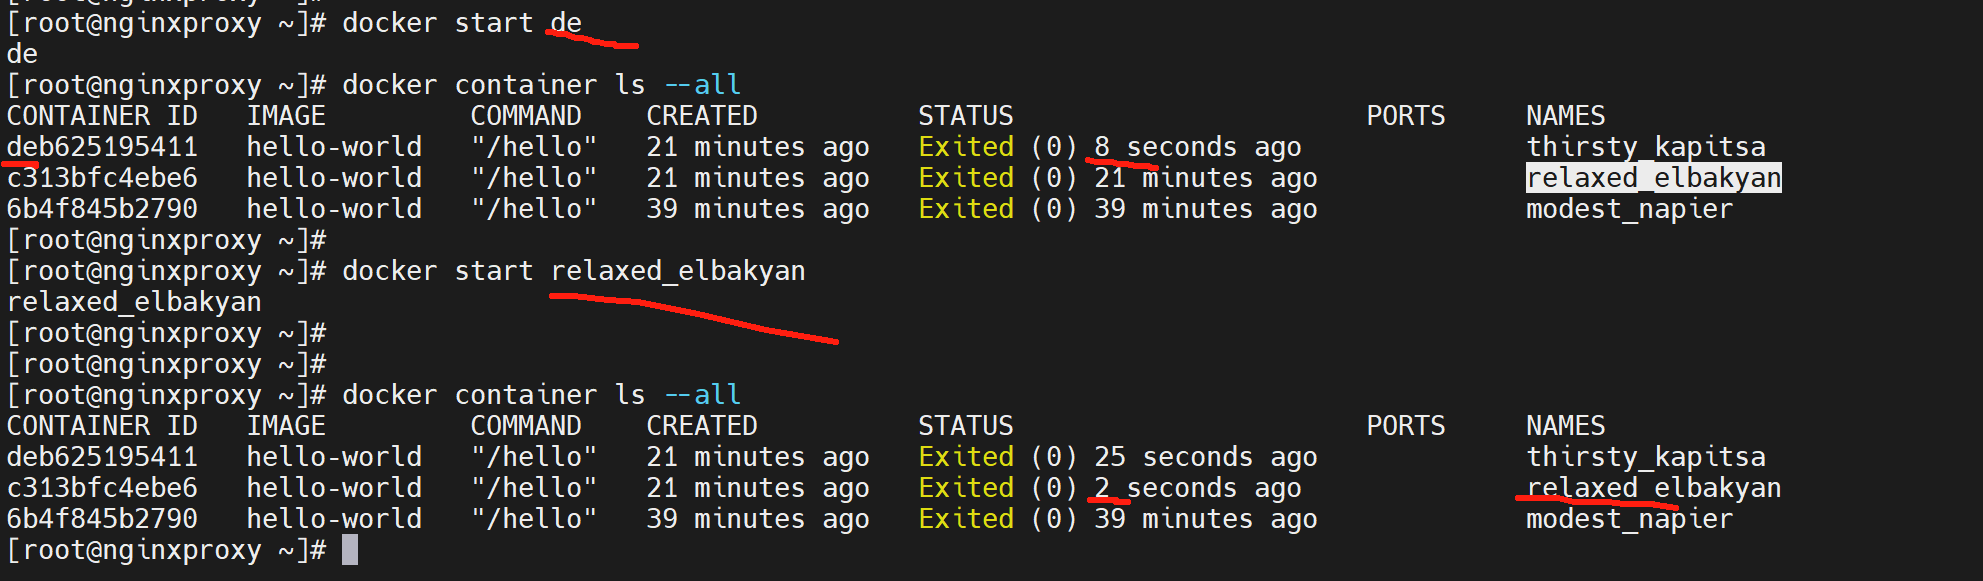The image size is (1983, 581).
Task: Click the "de" output line below the first command
Action: coord(22,54)
